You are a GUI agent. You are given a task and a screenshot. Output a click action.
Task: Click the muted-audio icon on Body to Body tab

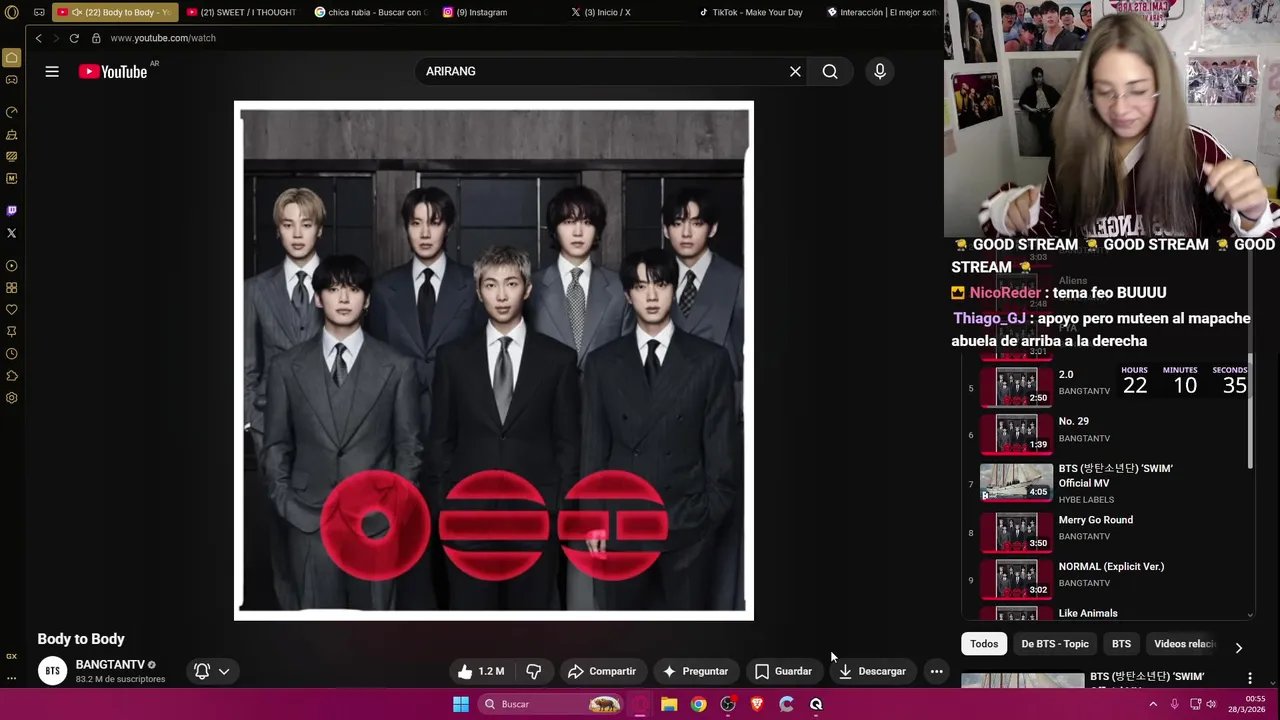click(x=77, y=12)
